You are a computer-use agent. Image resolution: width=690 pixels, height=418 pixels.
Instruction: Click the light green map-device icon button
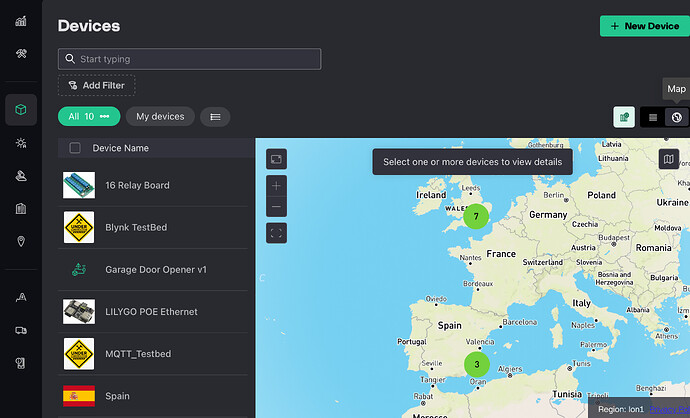click(x=624, y=117)
